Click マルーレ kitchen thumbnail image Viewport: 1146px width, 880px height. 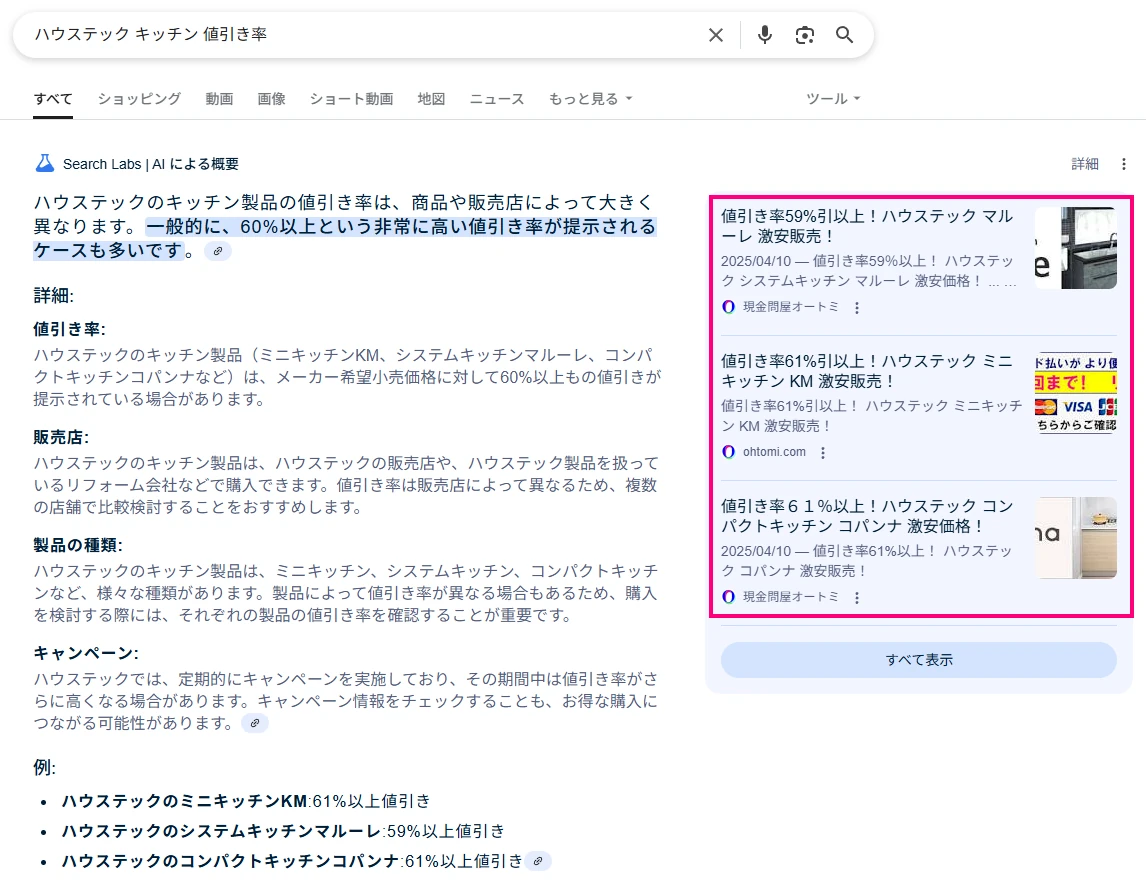[x=1076, y=248]
